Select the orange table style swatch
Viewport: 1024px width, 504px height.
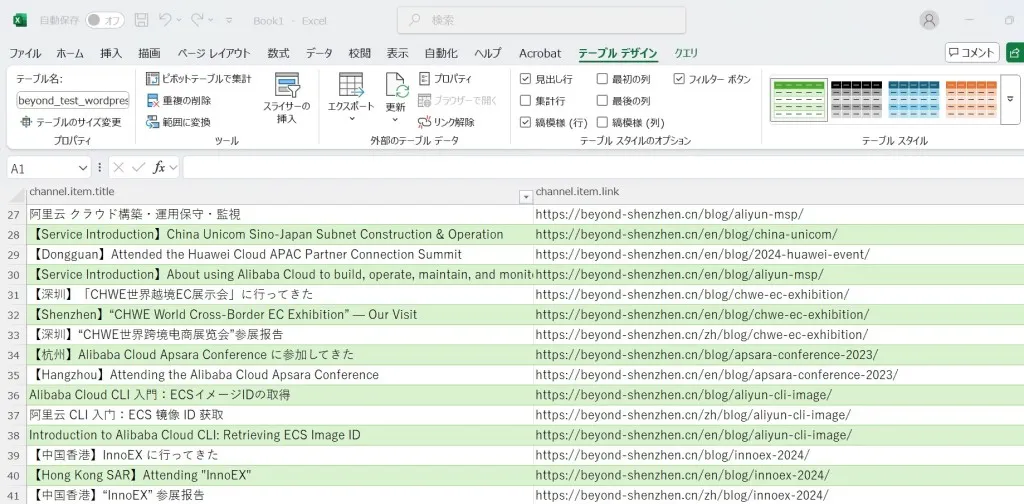pos(970,98)
